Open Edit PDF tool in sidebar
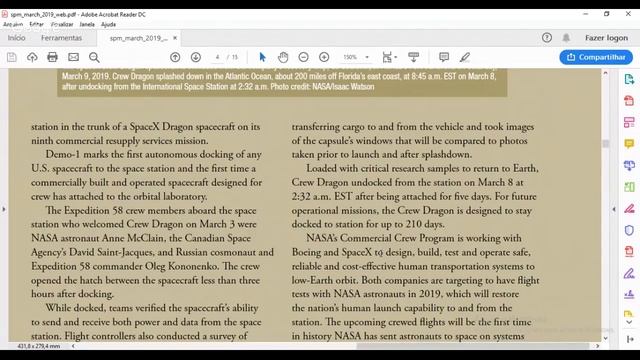 tap(629, 122)
